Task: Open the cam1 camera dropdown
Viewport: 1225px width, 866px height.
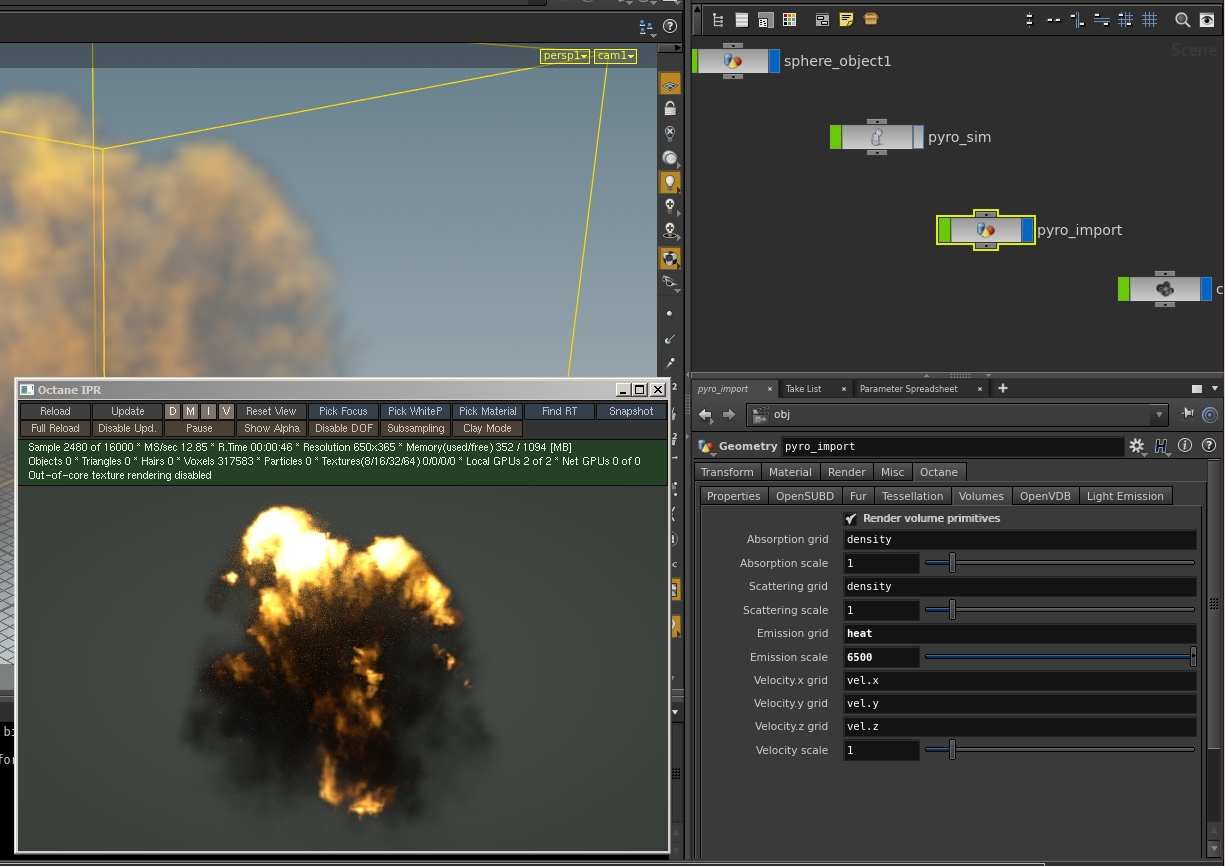Action: tap(616, 56)
